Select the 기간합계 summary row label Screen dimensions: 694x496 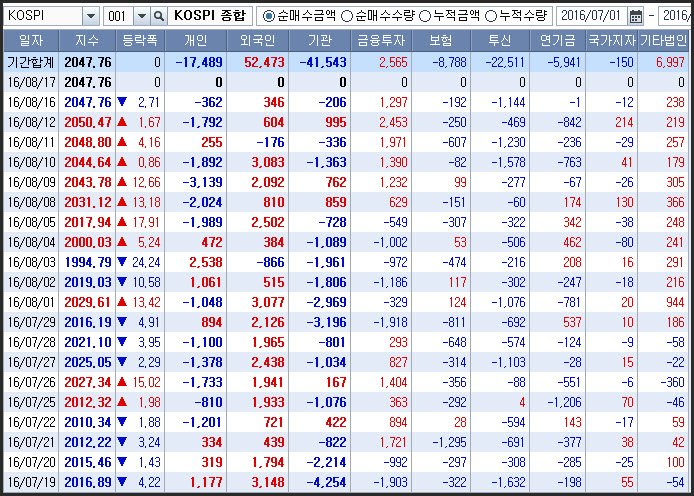coord(31,62)
